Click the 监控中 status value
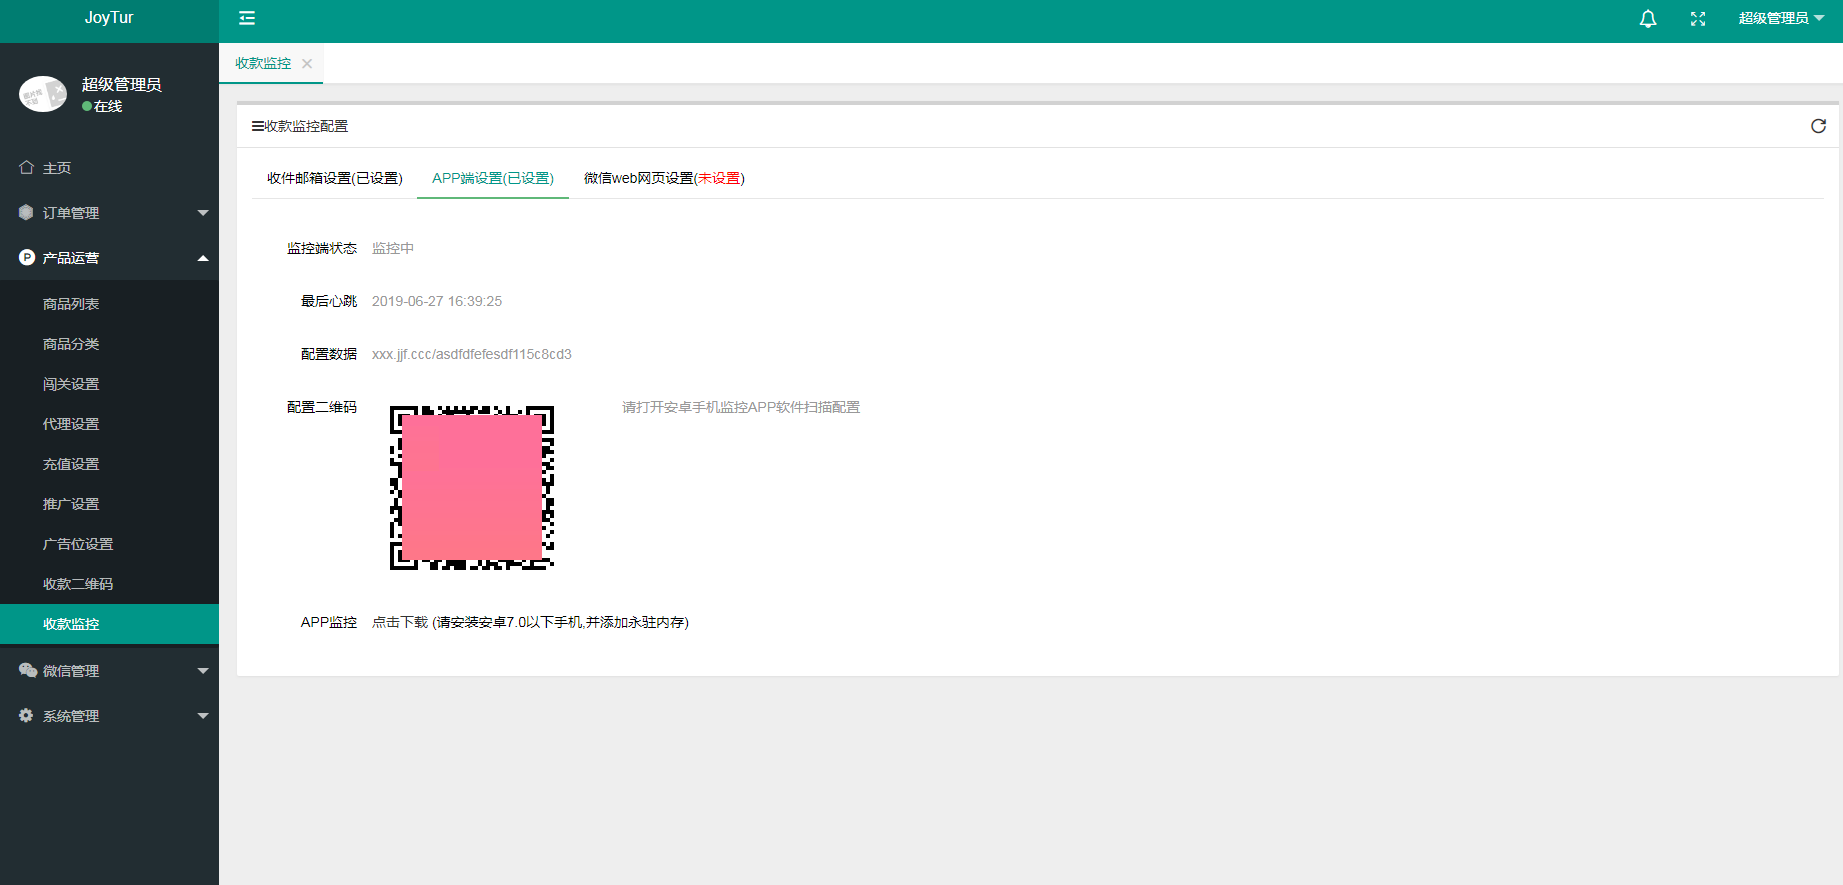The width and height of the screenshot is (1843, 885). tap(393, 248)
